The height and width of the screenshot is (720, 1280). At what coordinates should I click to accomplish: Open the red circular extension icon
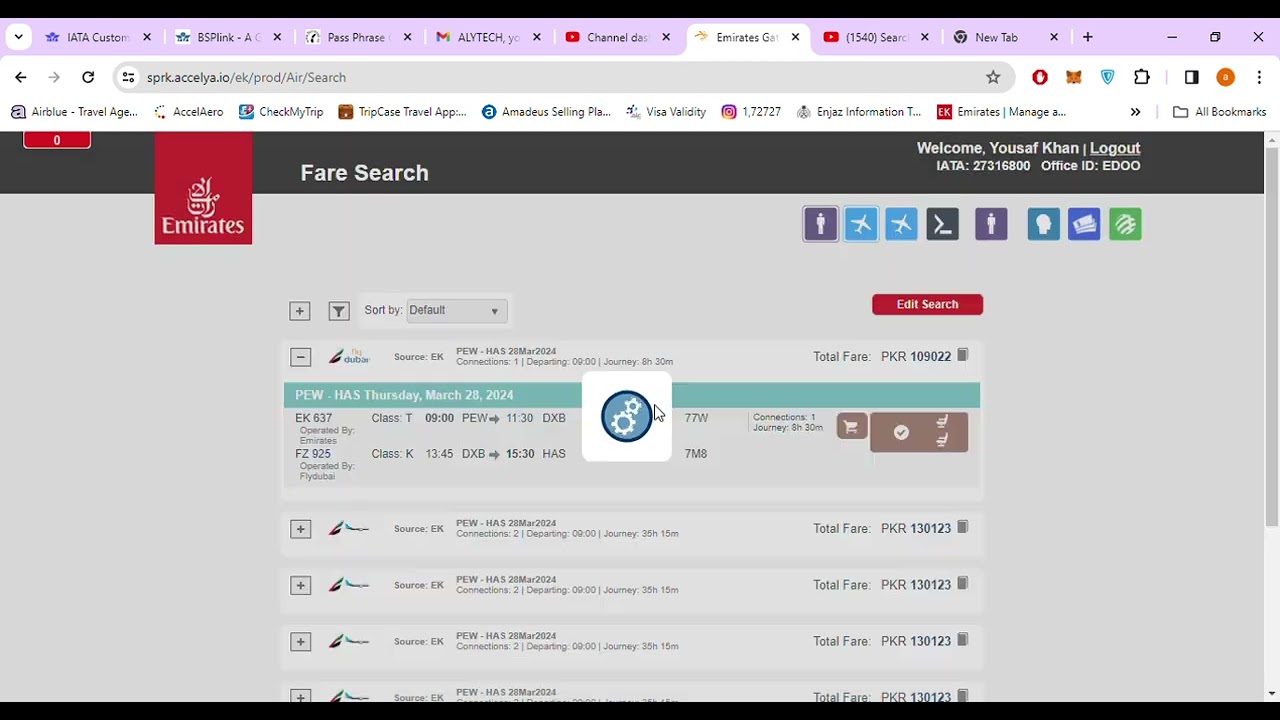click(x=1040, y=77)
